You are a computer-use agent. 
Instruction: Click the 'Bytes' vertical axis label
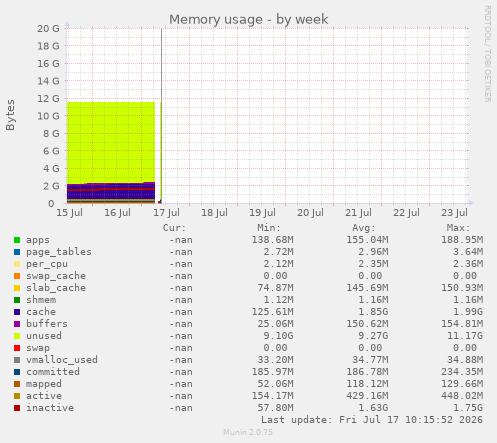pos(10,115)
